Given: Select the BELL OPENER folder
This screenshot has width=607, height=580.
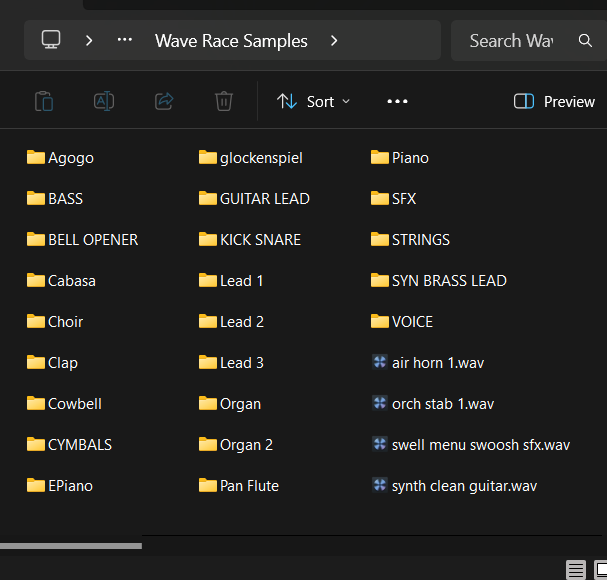Looking at the screenshot, I should (x=82, y=240).
